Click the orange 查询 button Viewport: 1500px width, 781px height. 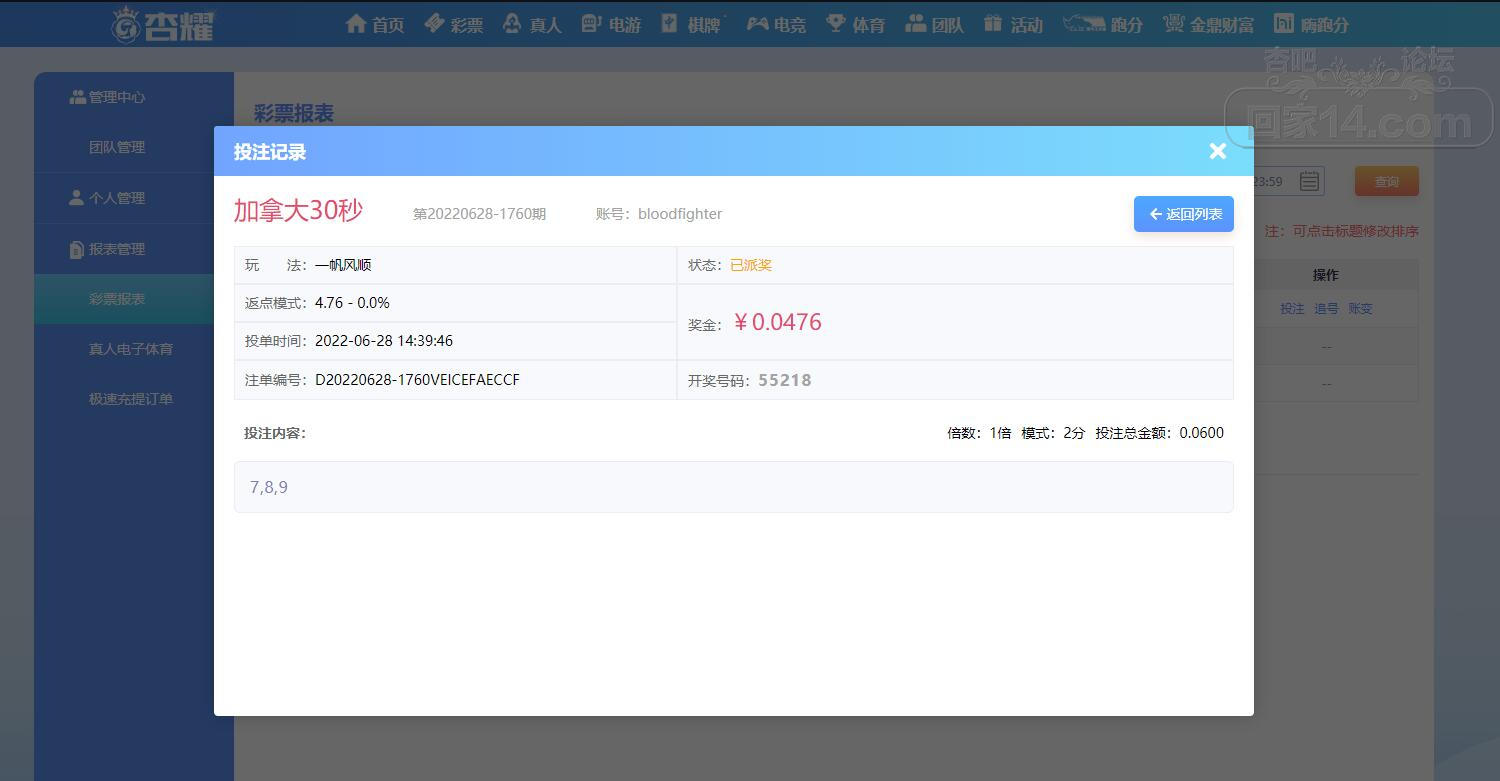coord(1386,181)
